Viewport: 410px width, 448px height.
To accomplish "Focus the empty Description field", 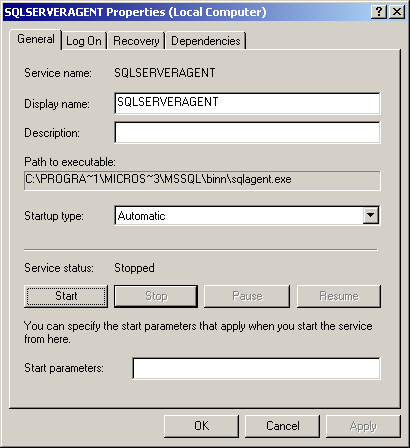I will tap(247, 132).
